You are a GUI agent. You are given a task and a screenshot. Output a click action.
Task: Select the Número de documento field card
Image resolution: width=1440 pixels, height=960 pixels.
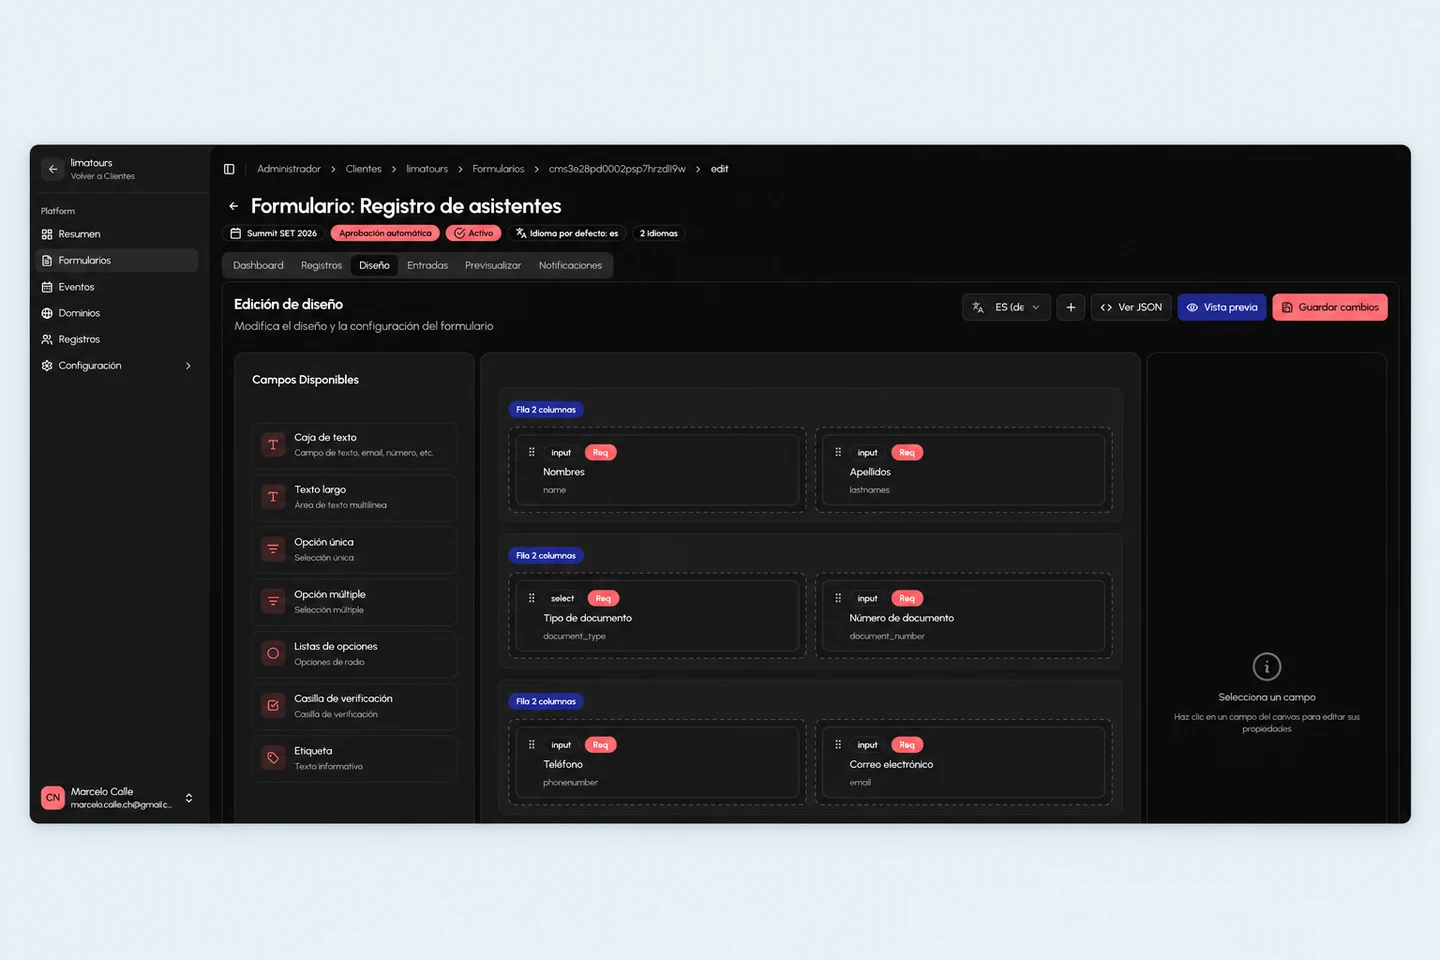click(x=964, y=616)
